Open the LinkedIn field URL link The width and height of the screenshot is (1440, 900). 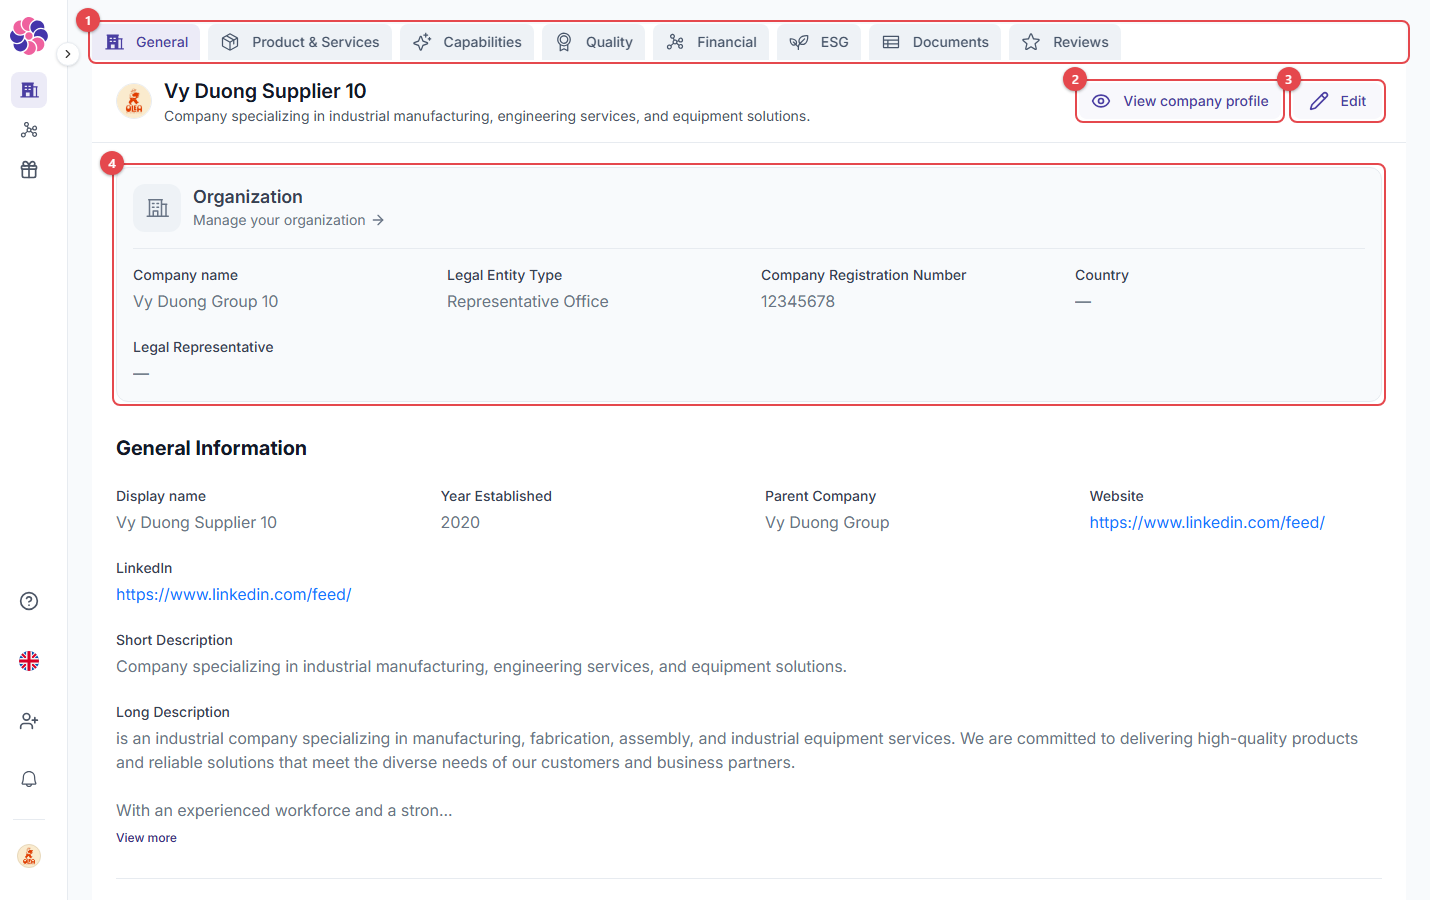pos(234,594)
